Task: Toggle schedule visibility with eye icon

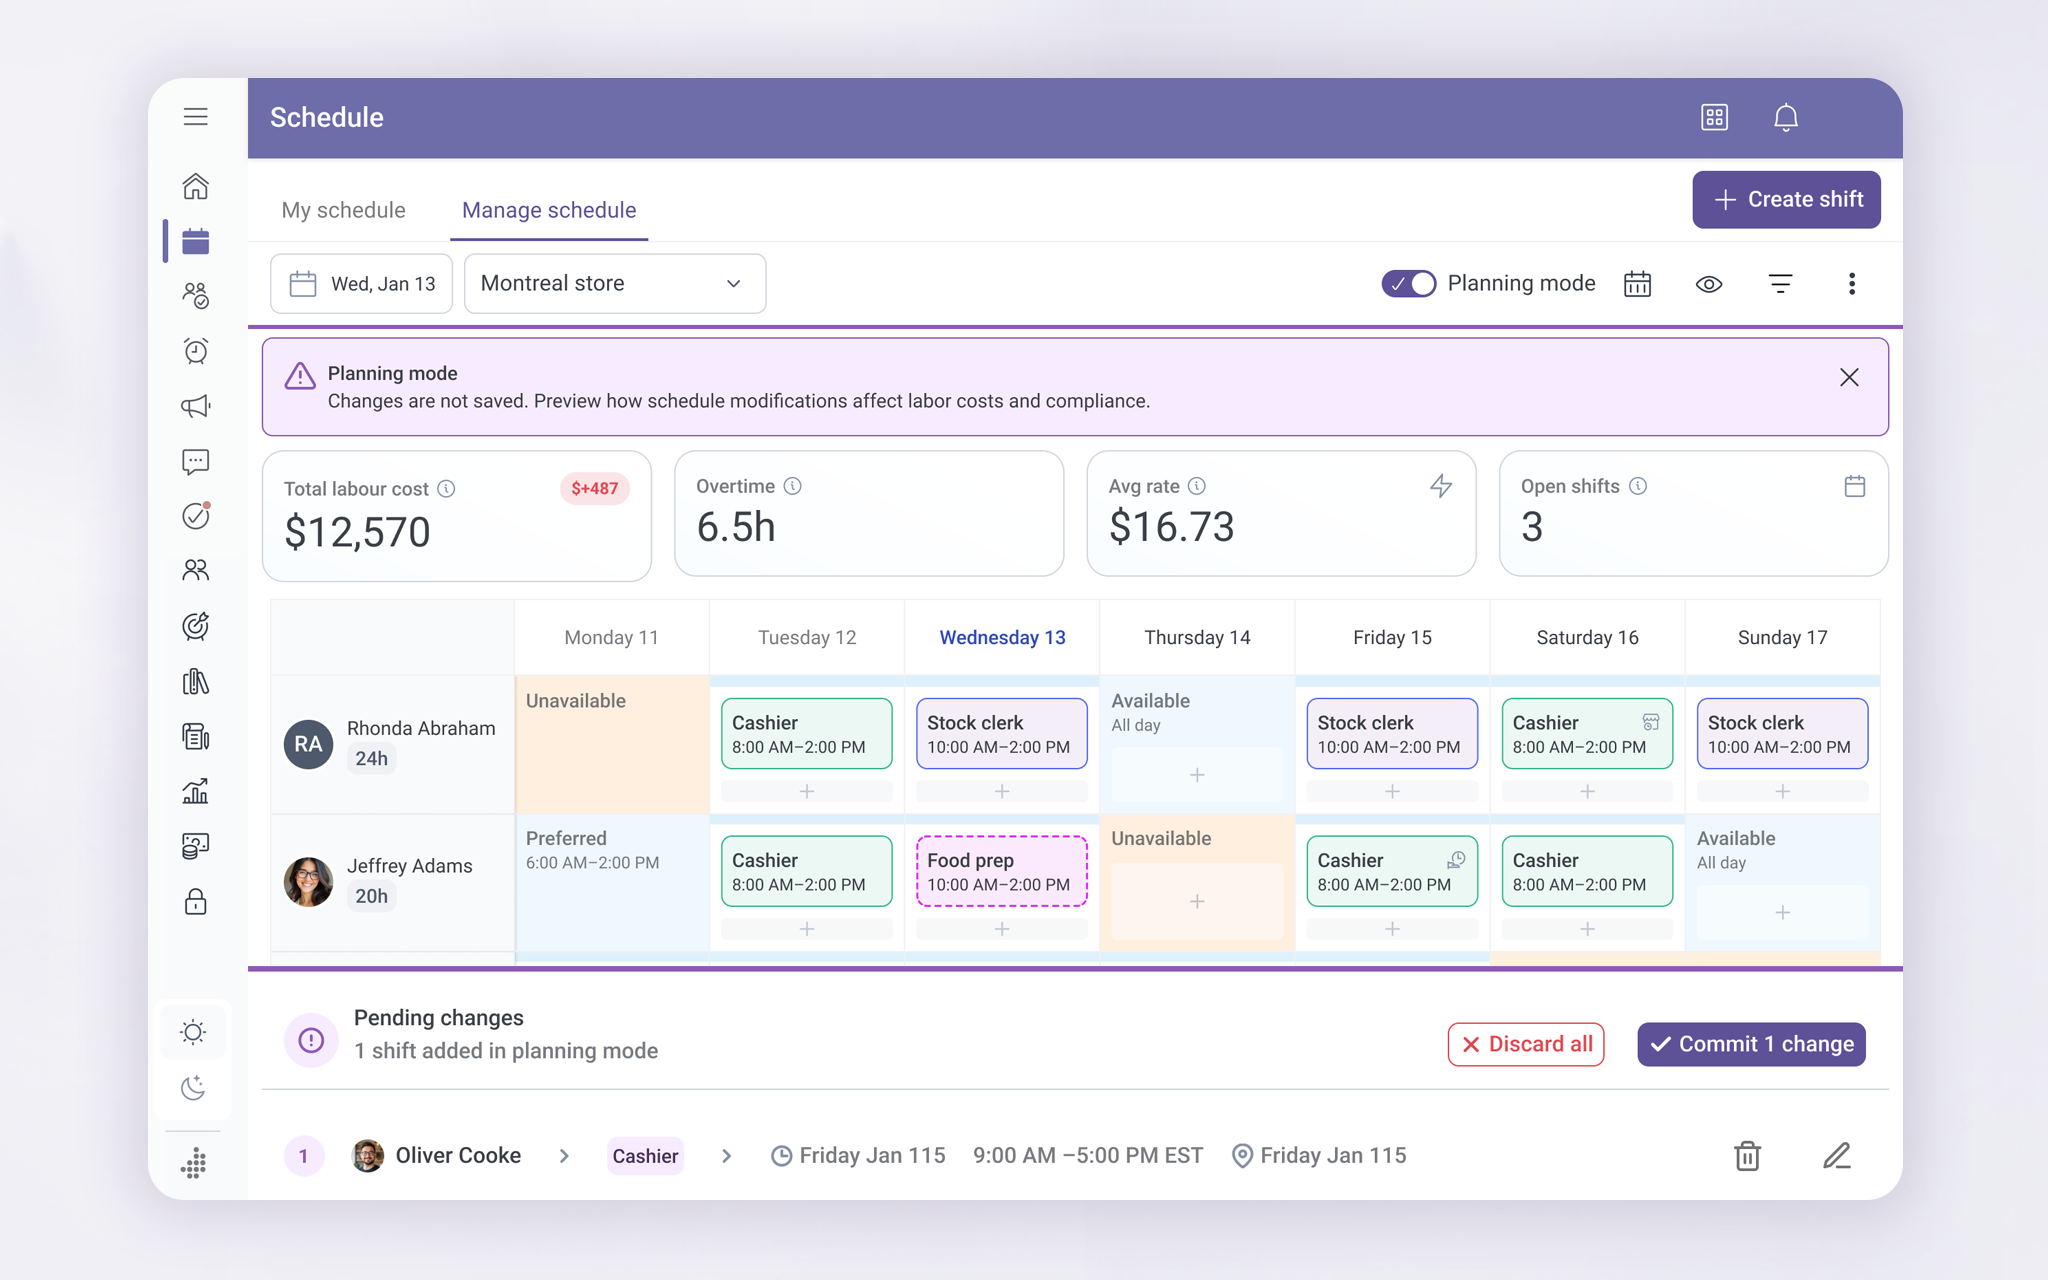Action: coord(1709,284)
